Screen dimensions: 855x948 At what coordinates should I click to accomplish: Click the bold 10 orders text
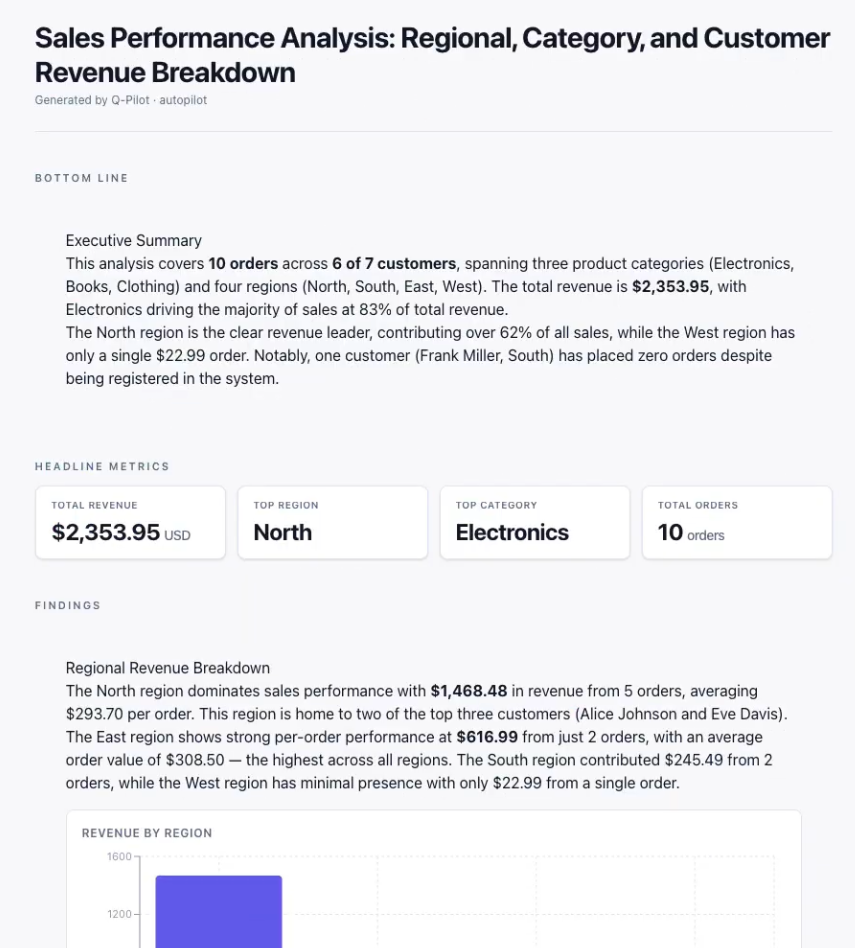243,264
